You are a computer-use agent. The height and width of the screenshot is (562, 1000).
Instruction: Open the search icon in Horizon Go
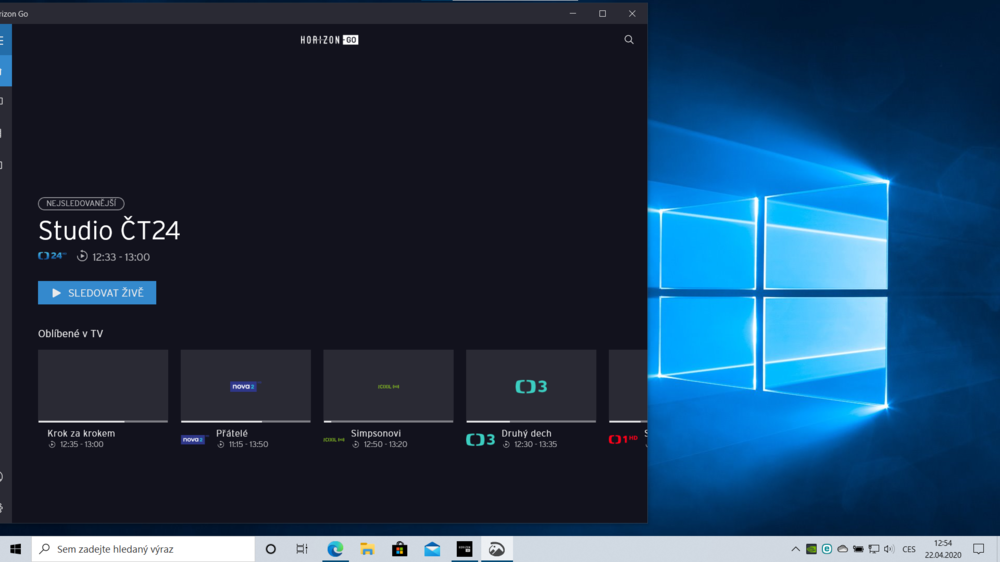tap(629, 40)
